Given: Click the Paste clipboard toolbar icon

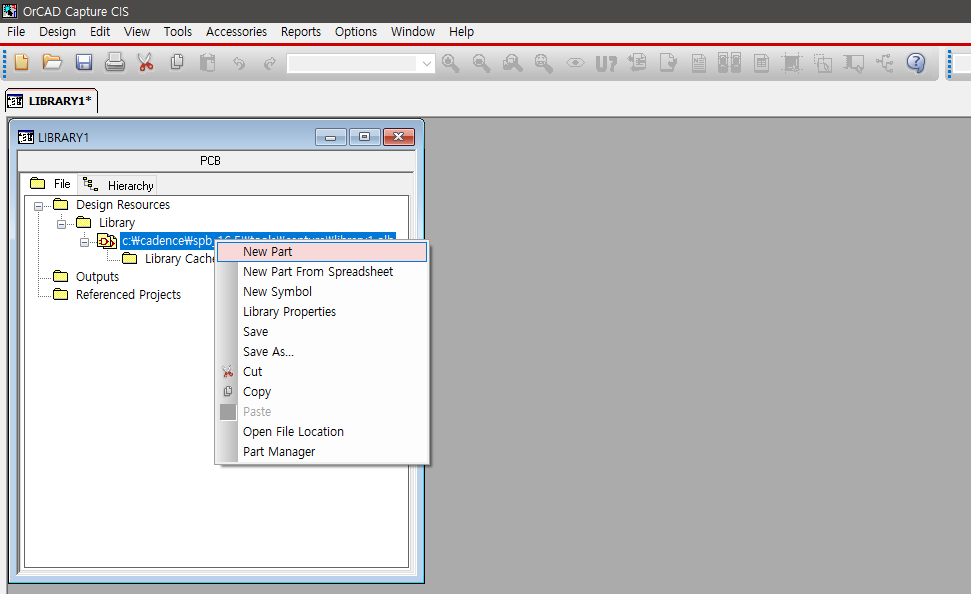Looking at the screenshot, I should click(x=207, y=63).
